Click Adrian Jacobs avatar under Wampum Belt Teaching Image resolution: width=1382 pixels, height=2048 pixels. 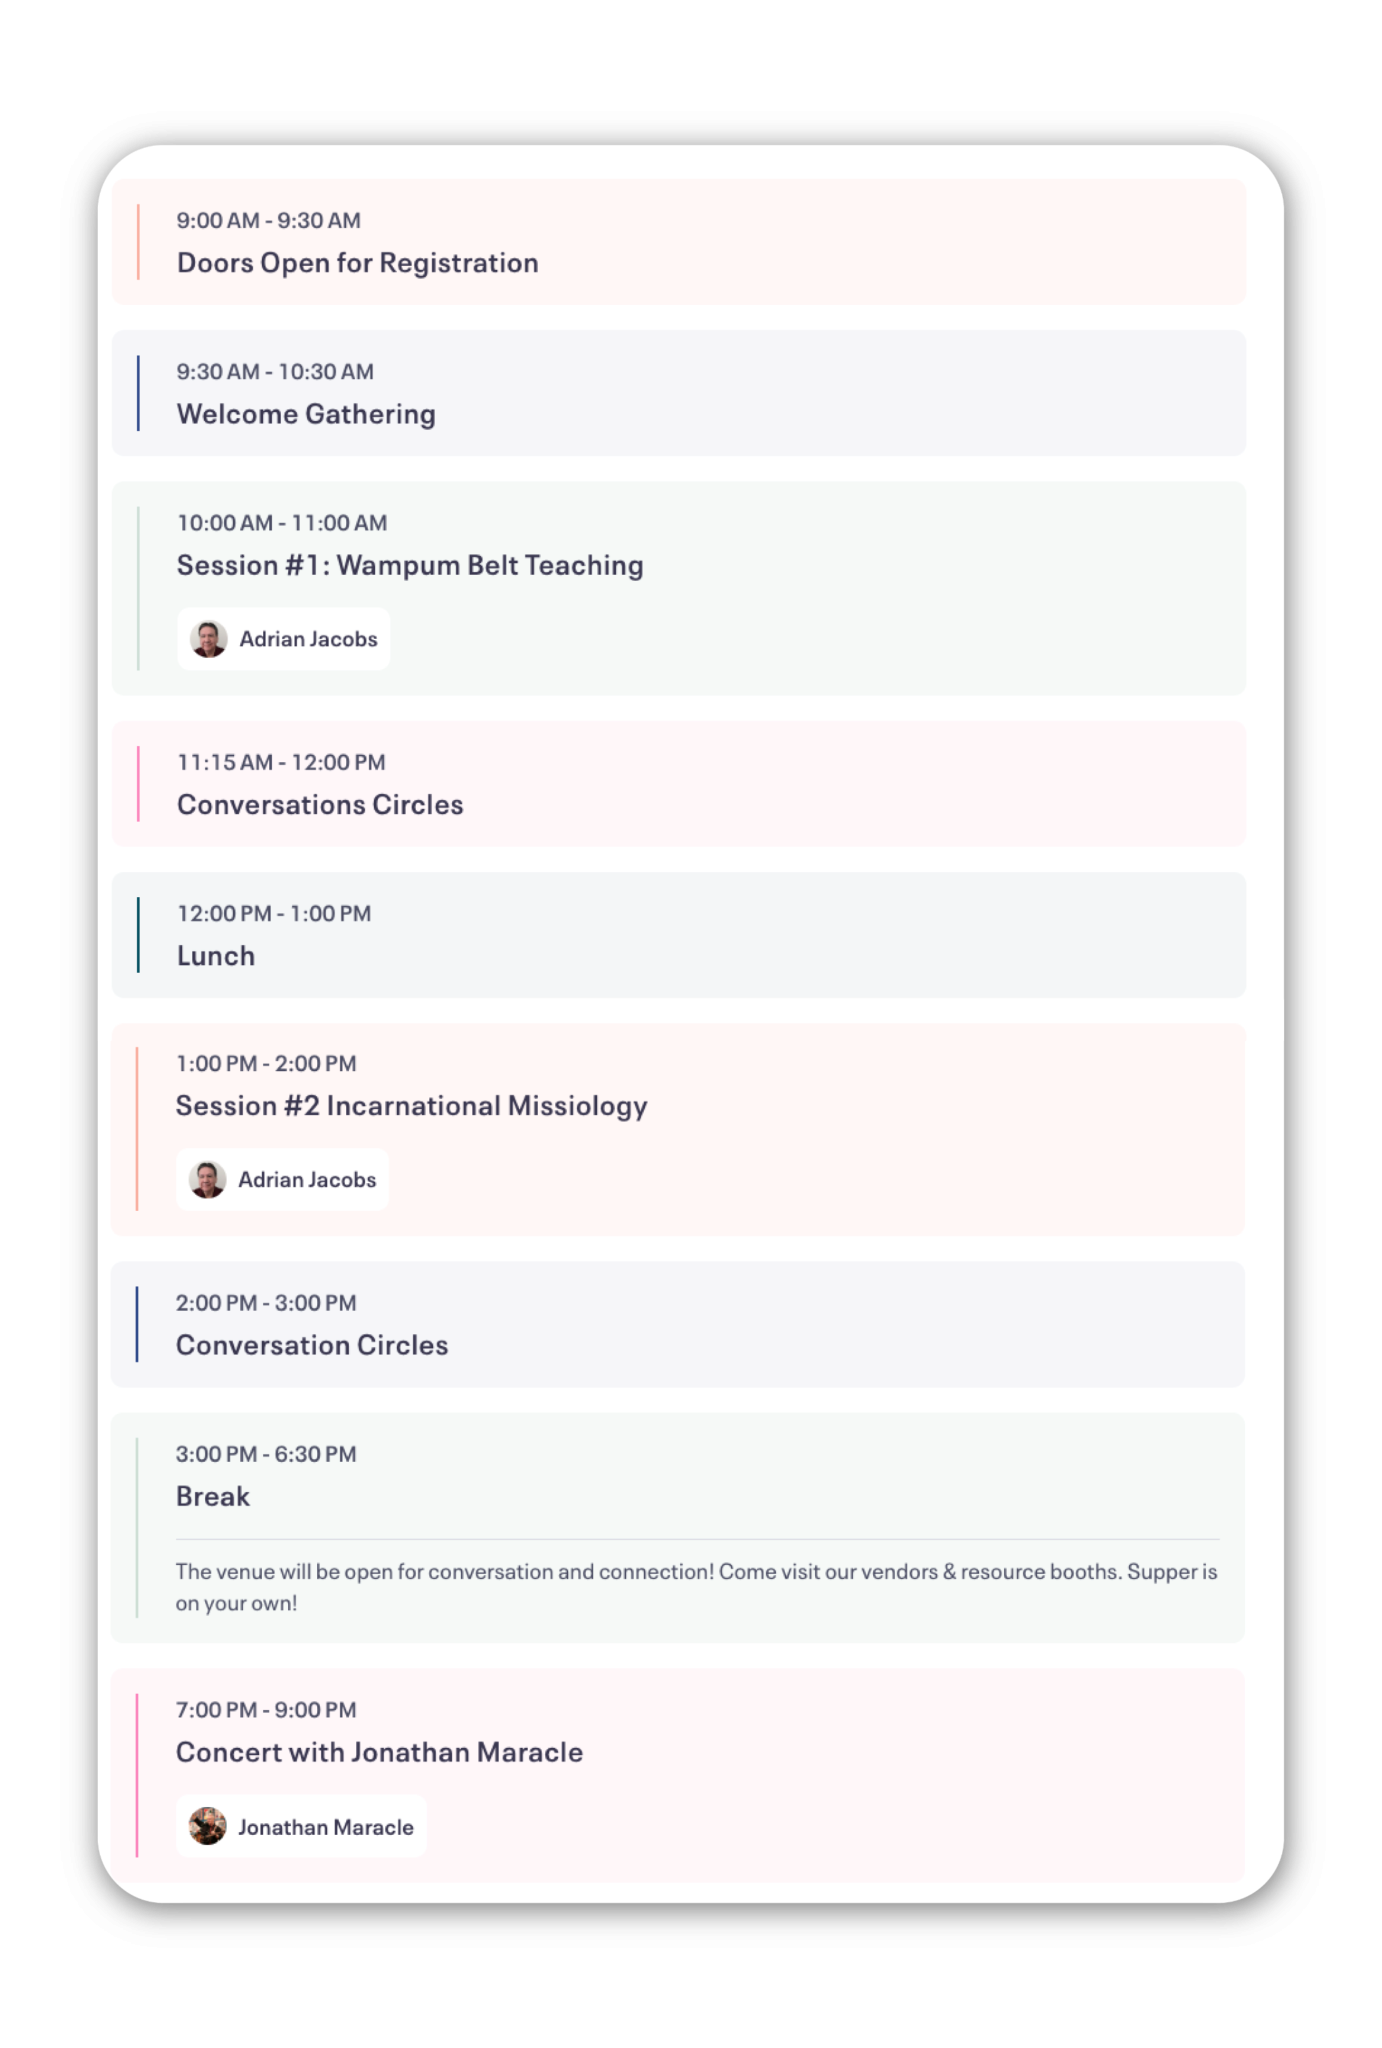coord(209,639)
